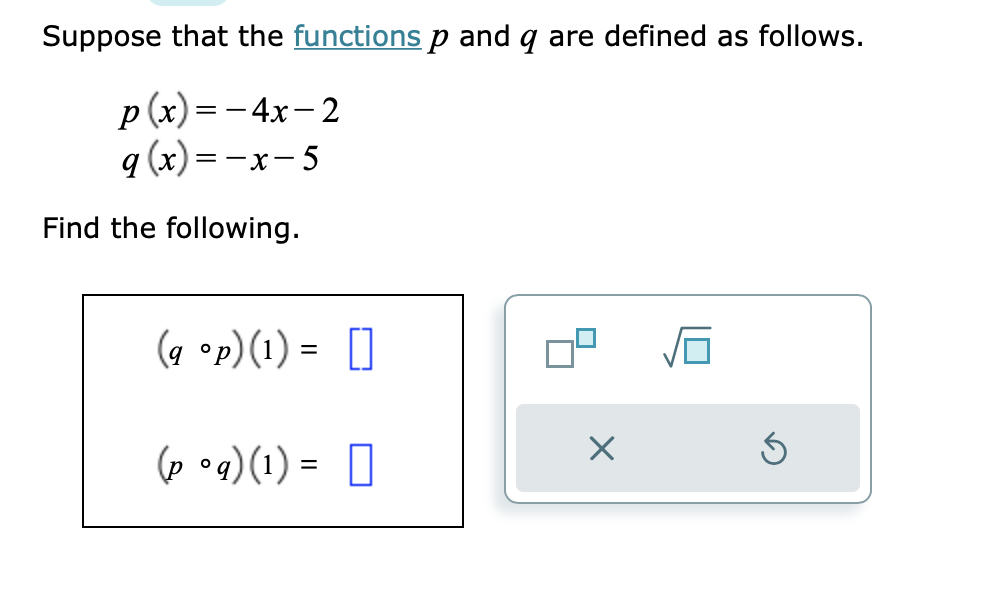Click the X icon to clear your answer

[601, 450]
